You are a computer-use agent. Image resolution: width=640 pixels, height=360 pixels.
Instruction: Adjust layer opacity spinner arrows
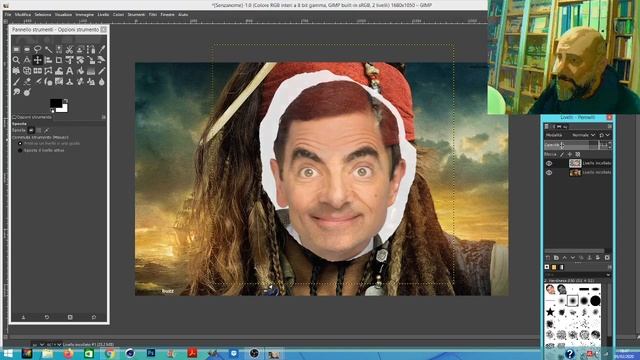coord(610,145)
